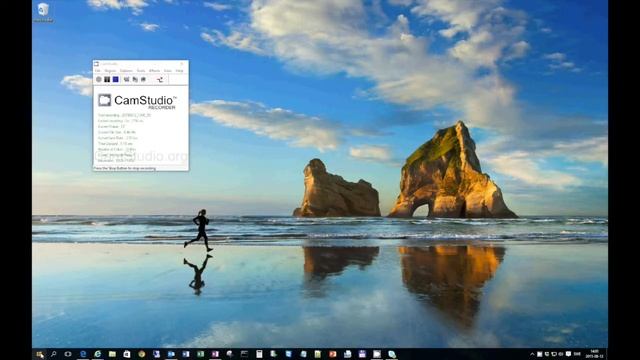The width and height of the screenshot is (640, 360).
Task: Open the Effects menu in CamStudio
Action: pos(155,71)
